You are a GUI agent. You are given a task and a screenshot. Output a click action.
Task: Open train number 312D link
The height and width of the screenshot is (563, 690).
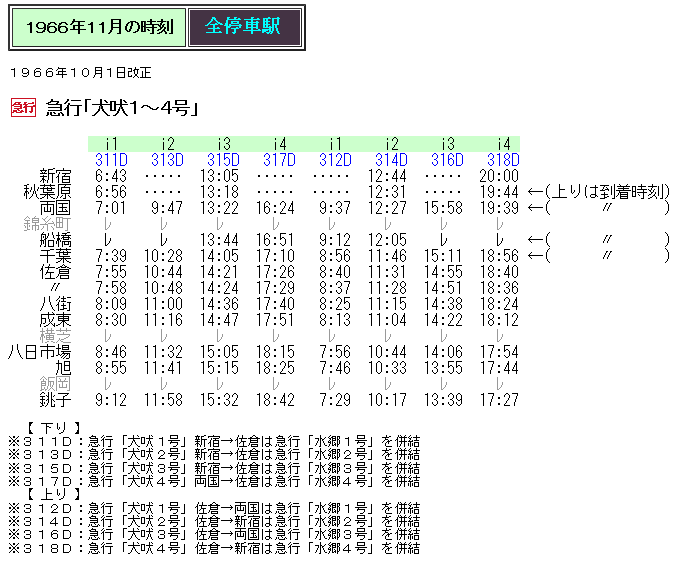click(335, 160)
